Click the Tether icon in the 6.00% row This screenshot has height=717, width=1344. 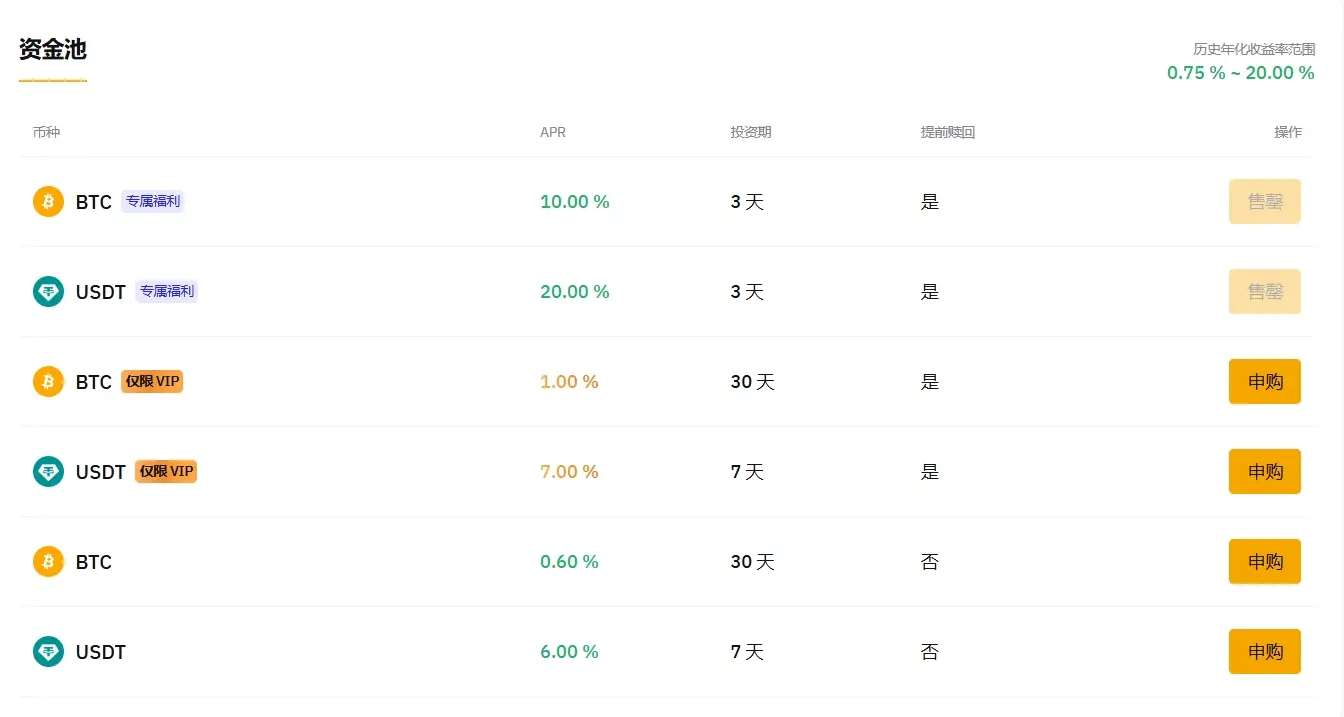pyautogui.click(x=48, y=651)
